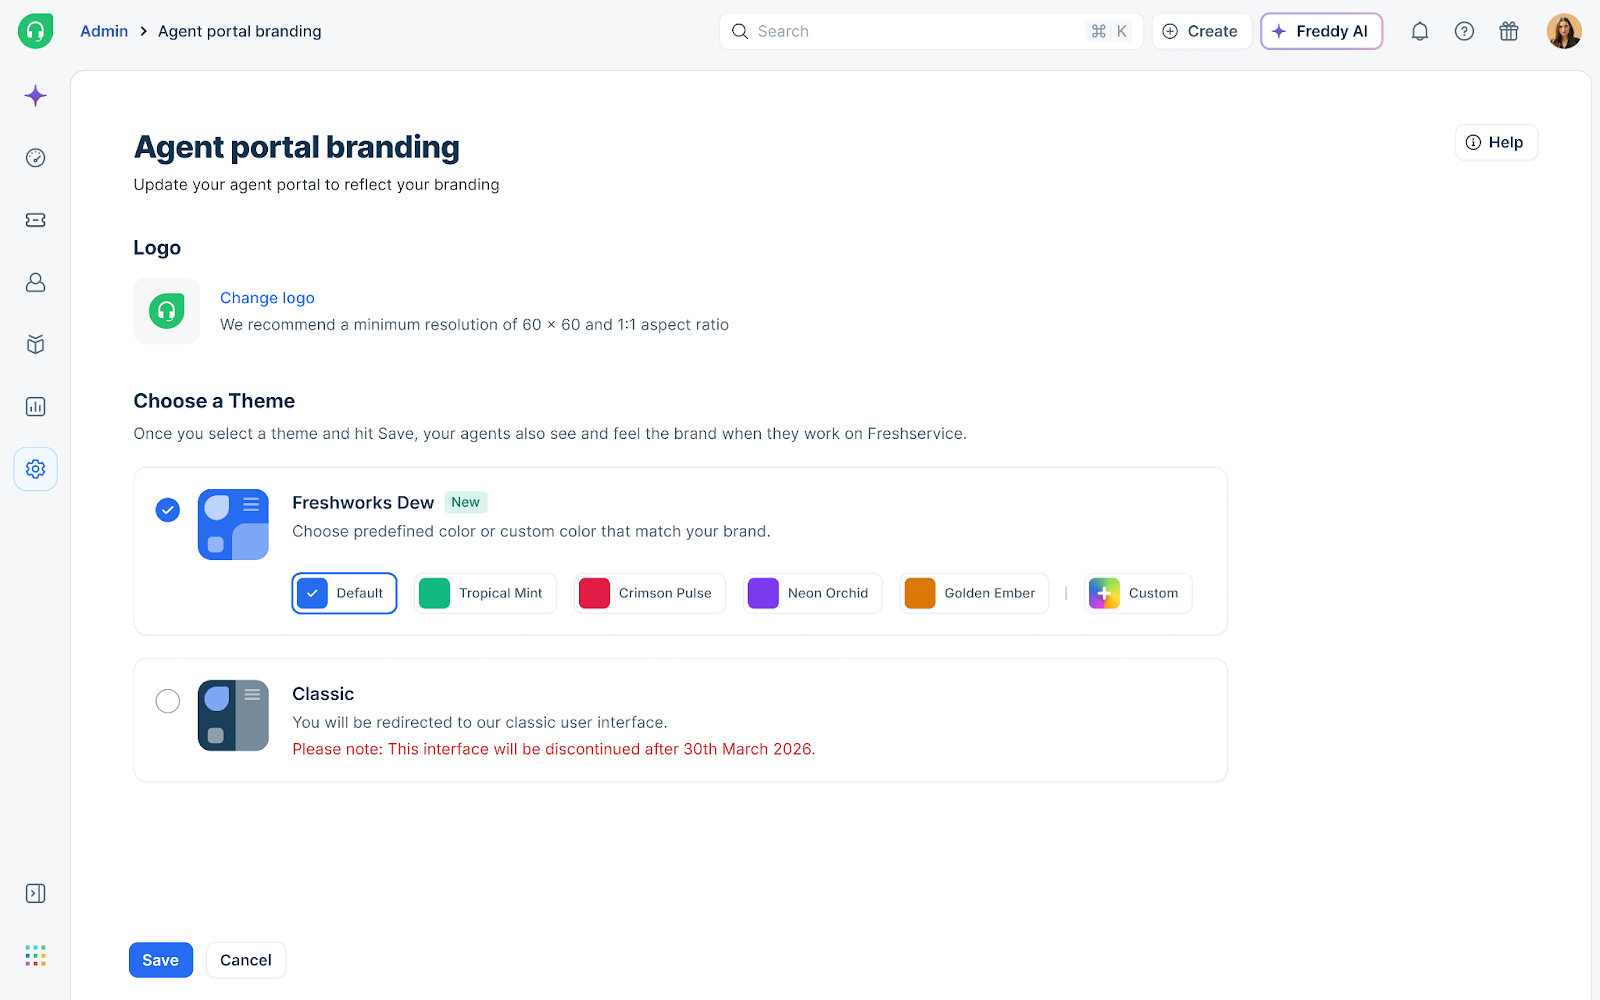Viewport: 1600px width, 1000px height.
Task: Focus the Search input field
Action: tap(930, 31)
